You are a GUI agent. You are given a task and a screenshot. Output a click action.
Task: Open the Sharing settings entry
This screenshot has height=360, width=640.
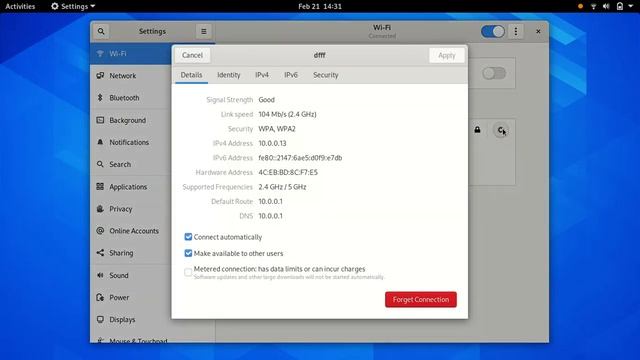coord(132,253)
